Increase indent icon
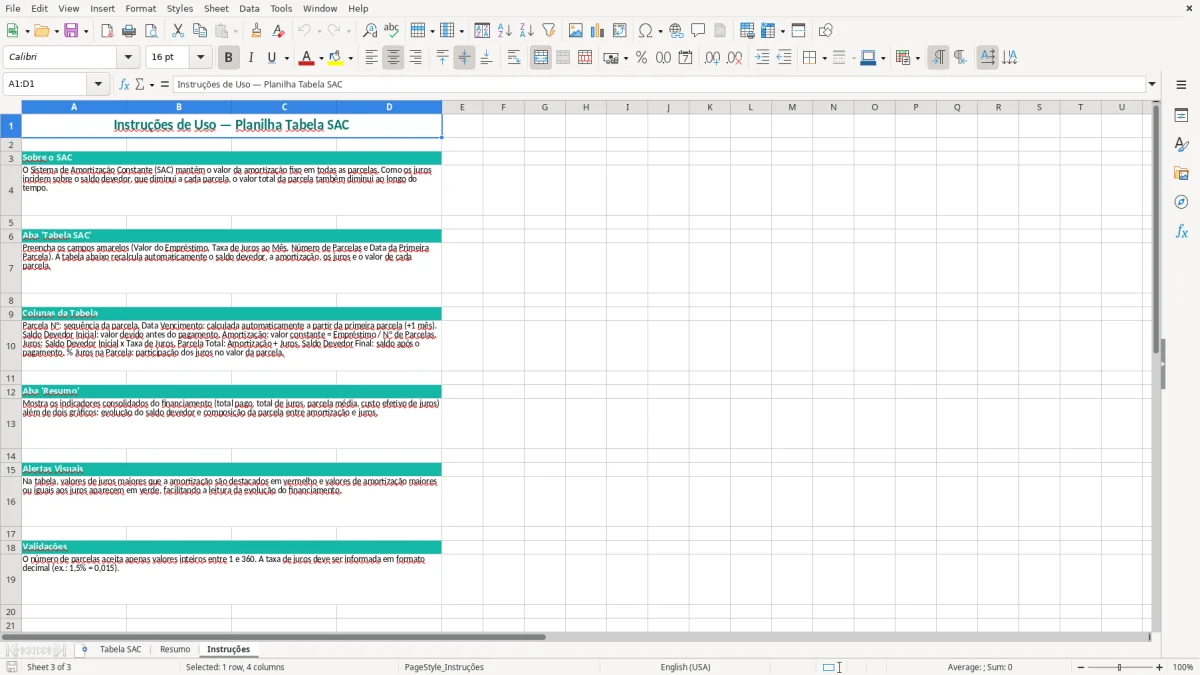1200x675 pixels. (762, 58)
